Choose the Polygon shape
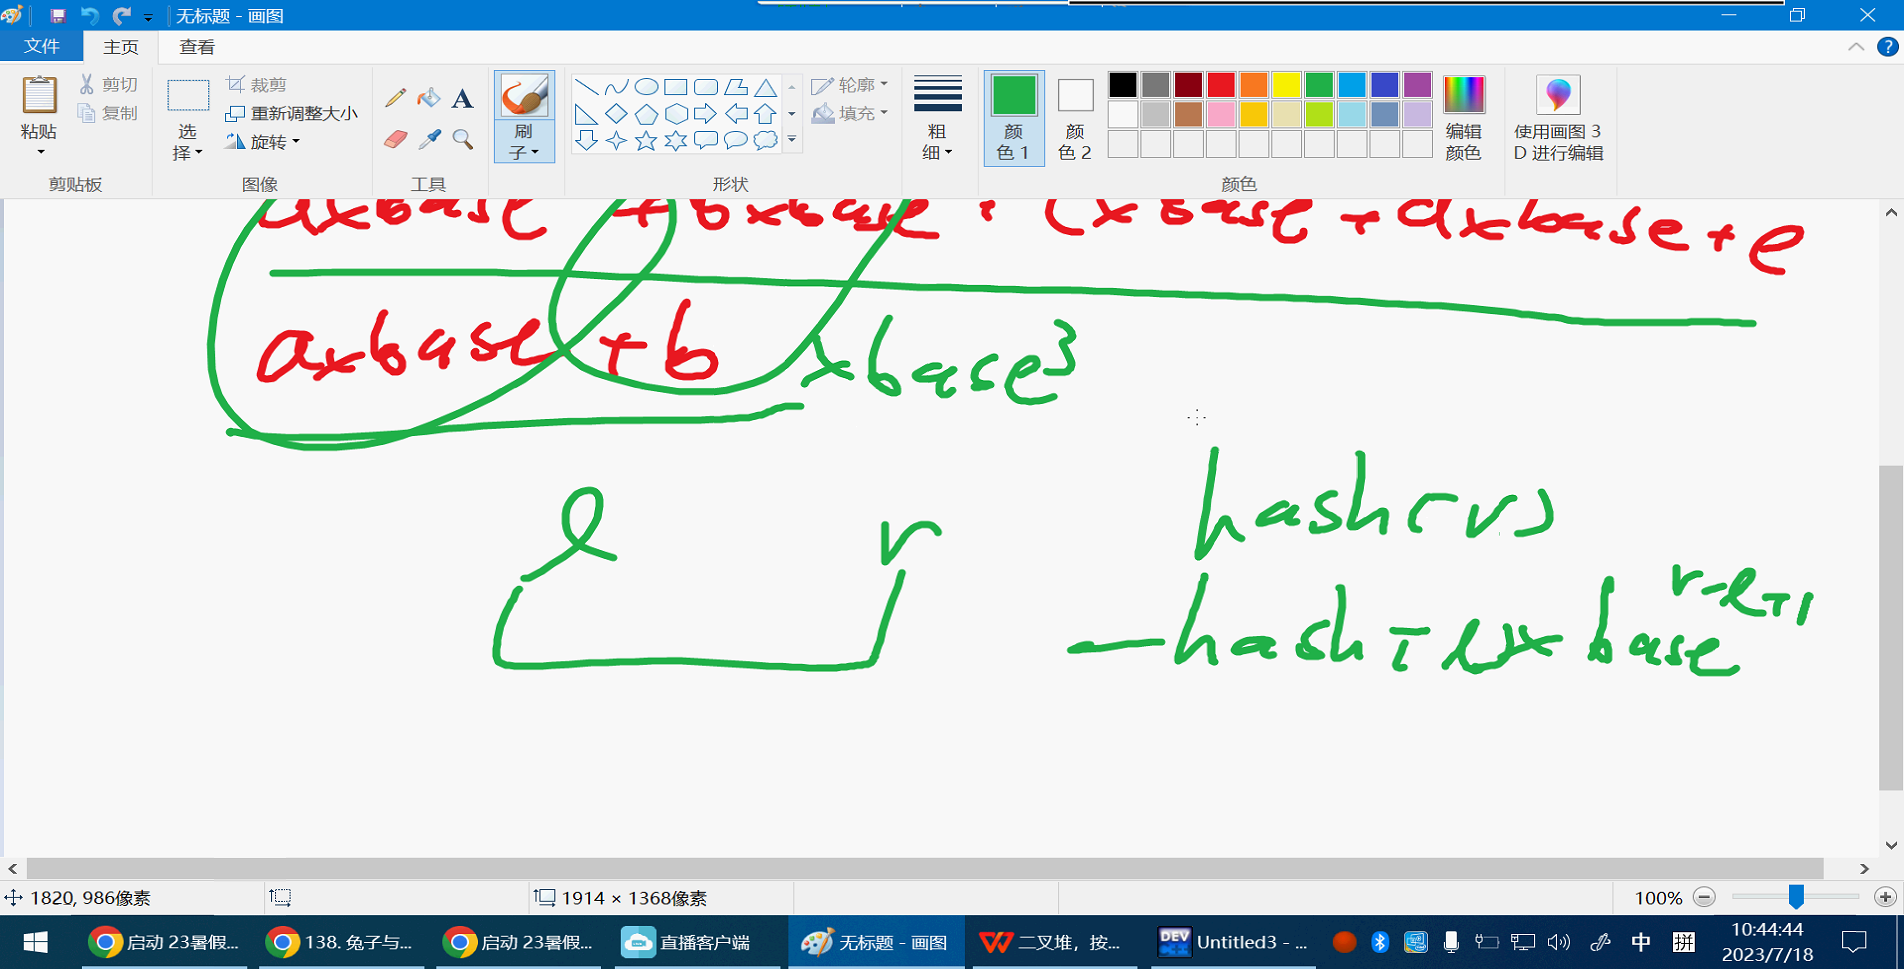 click(x=736, y=87)
